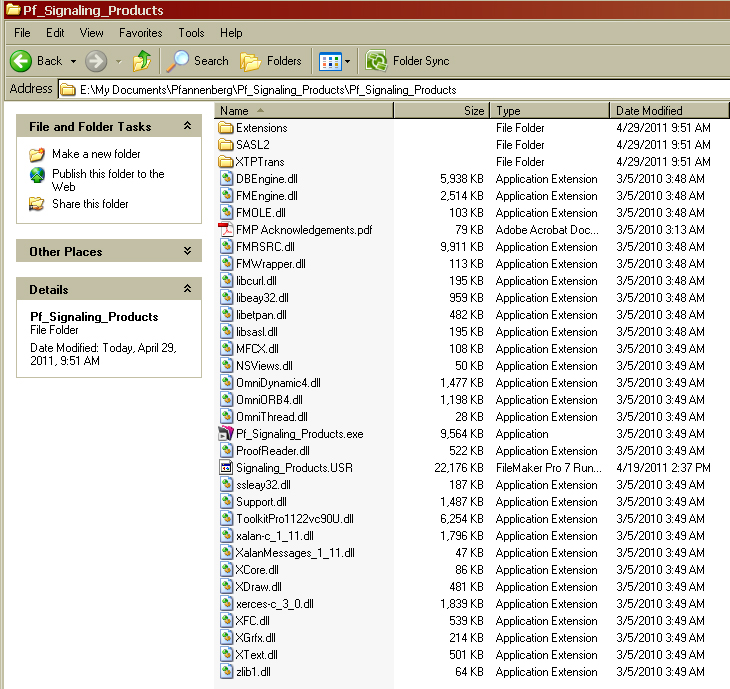730x689 pixels.
Task: Open the Views dropdown arrow
Action: (347, 62)
